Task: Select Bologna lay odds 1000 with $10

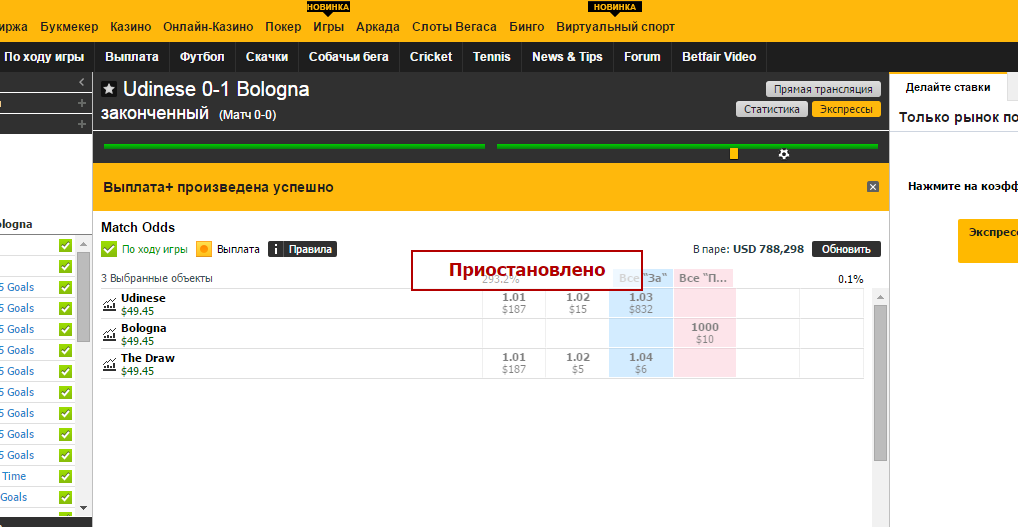Action: 704,333
